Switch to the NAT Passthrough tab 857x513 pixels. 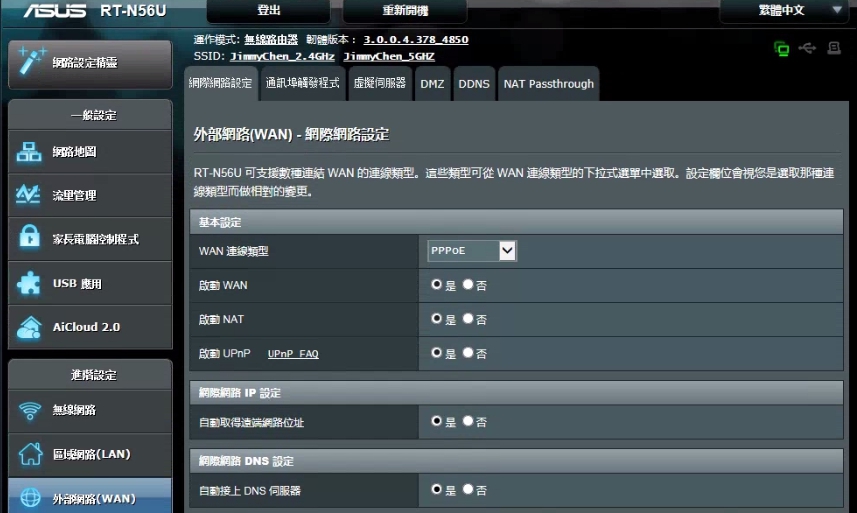[549, 84]
